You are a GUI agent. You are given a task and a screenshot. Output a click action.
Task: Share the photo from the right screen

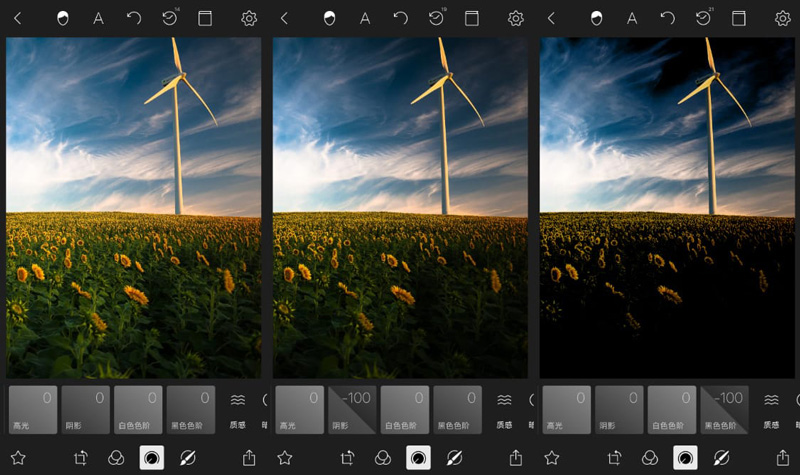[782, 457]
